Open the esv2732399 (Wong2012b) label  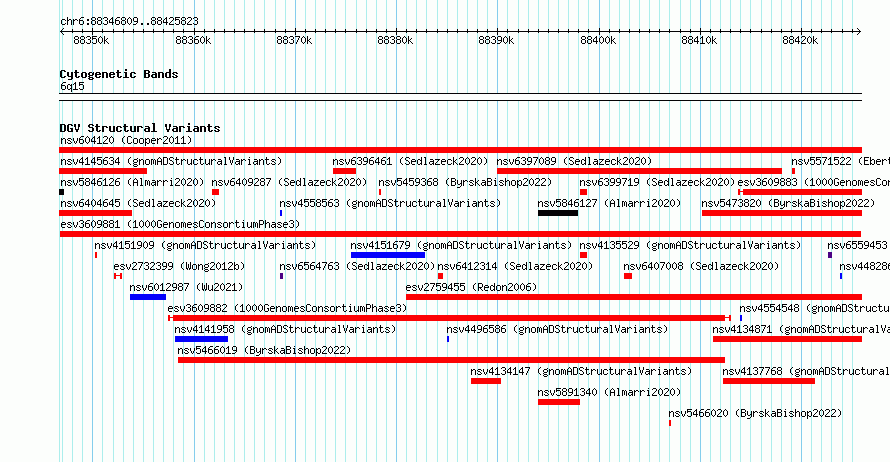coord(179,266)
